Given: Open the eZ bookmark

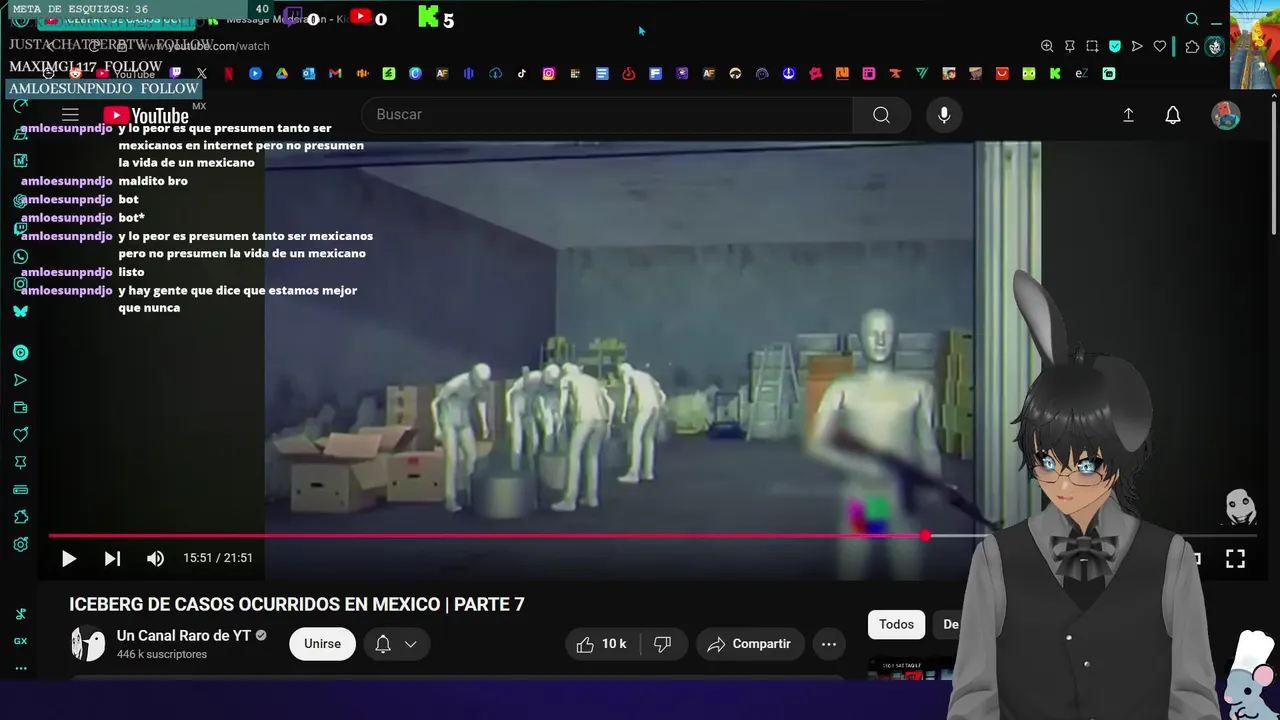Looking at the screenshot, I should pos(1081,73).
